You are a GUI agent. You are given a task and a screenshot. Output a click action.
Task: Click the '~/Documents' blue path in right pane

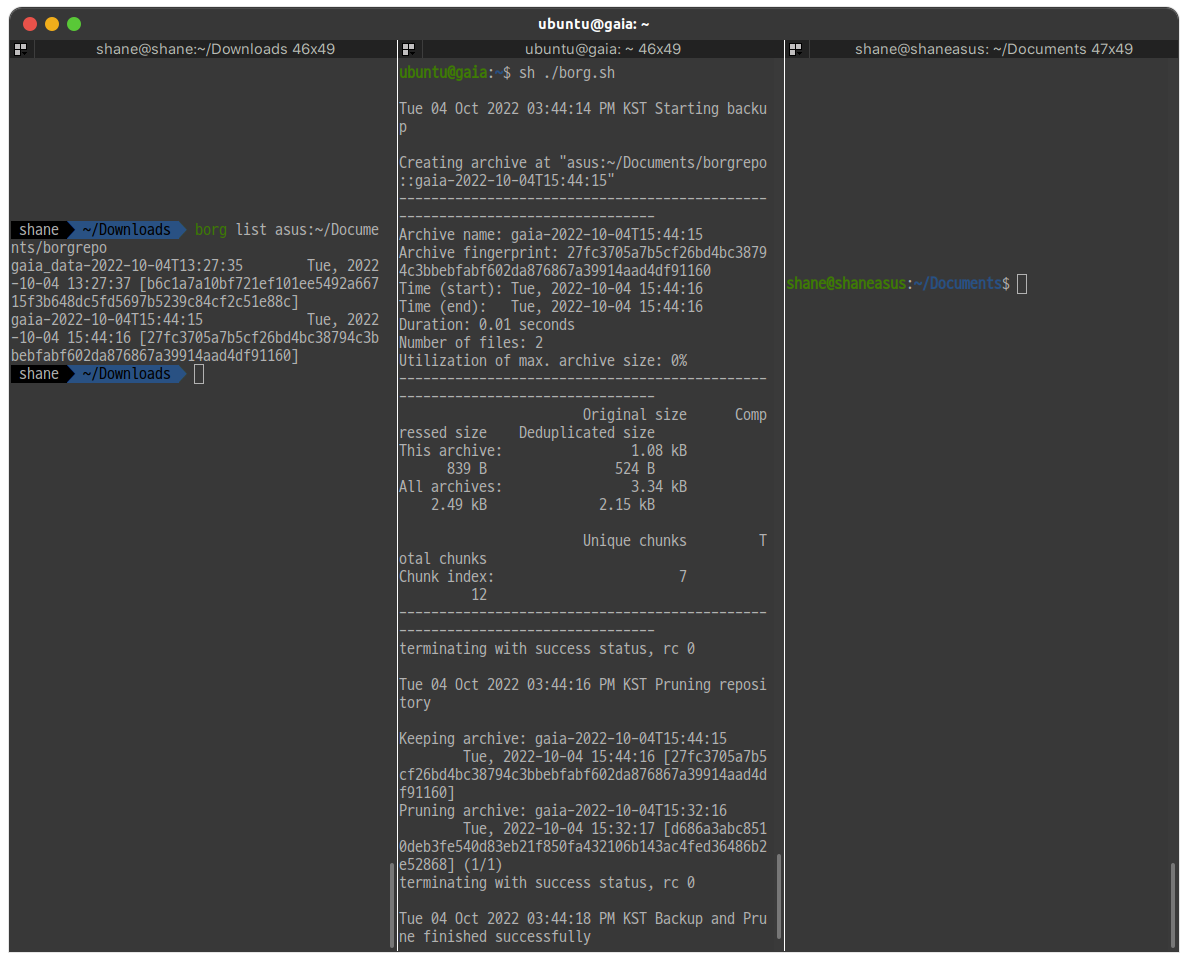(x=958, y=284)
